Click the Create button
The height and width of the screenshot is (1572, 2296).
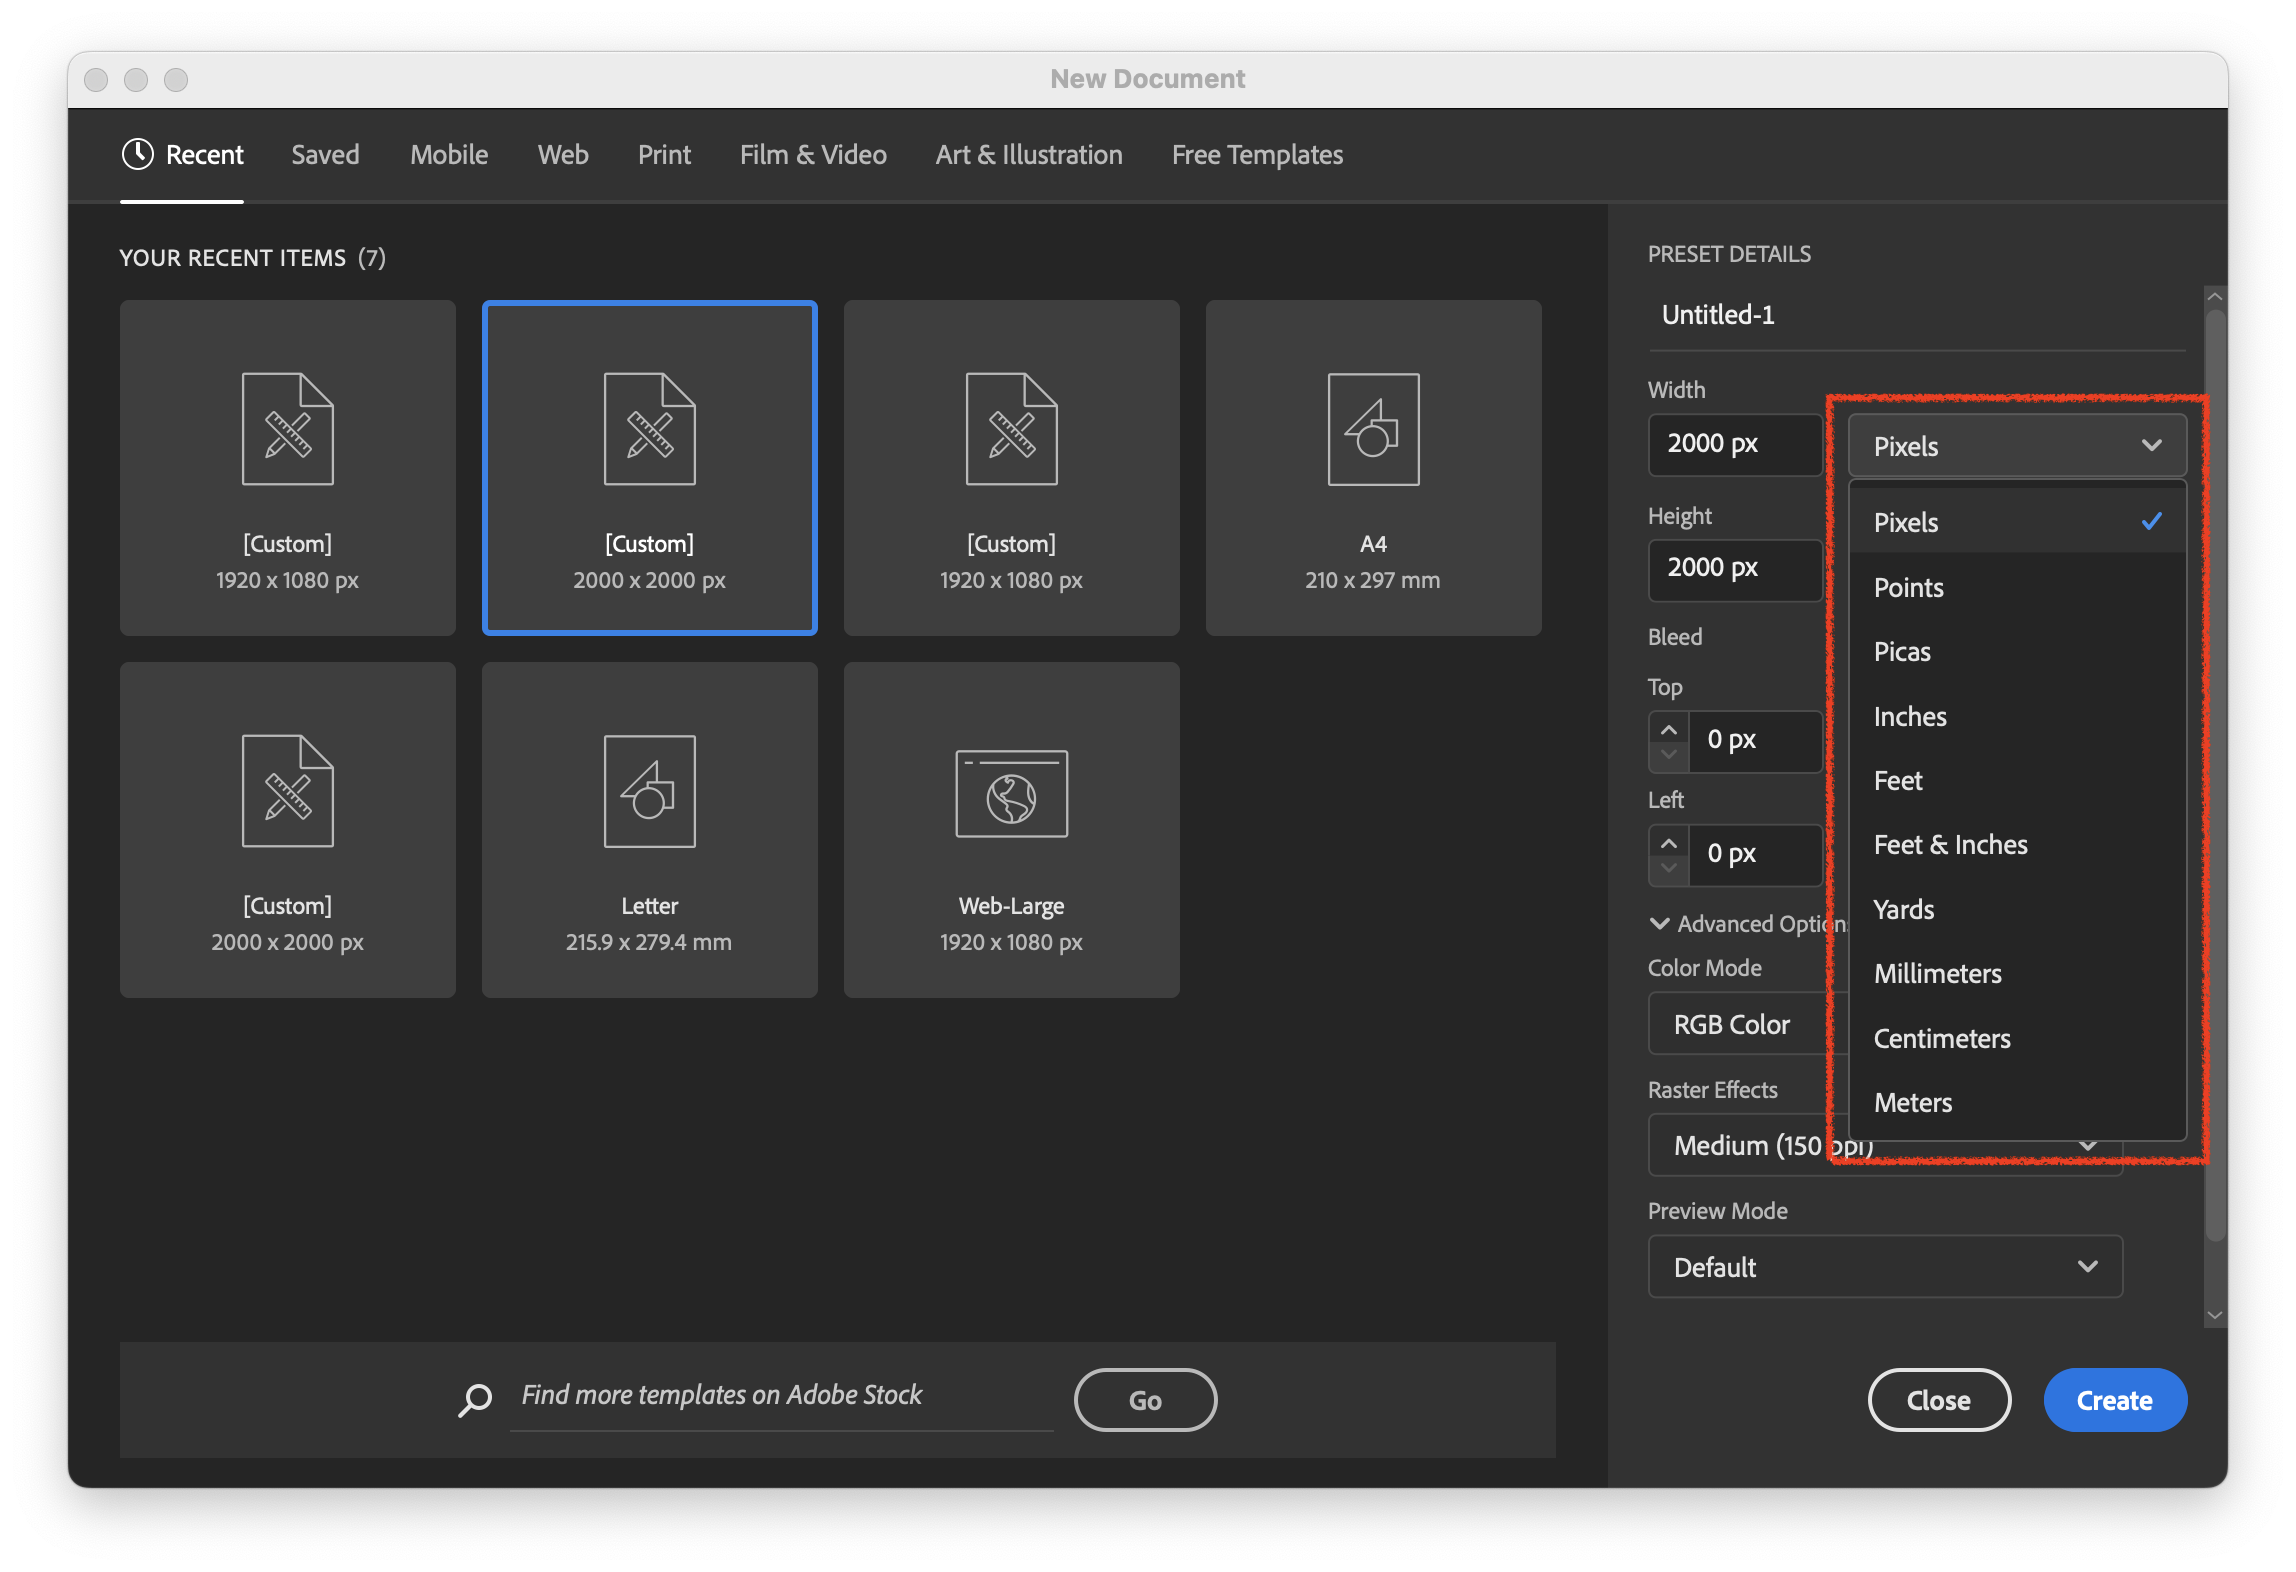[x=2115, y=1400]
